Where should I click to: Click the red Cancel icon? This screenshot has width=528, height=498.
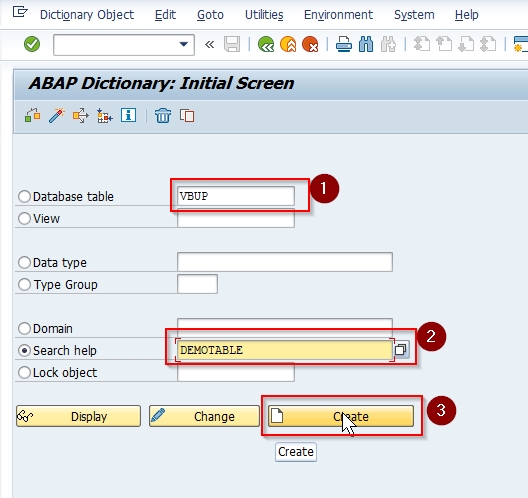tap(310, 44)
